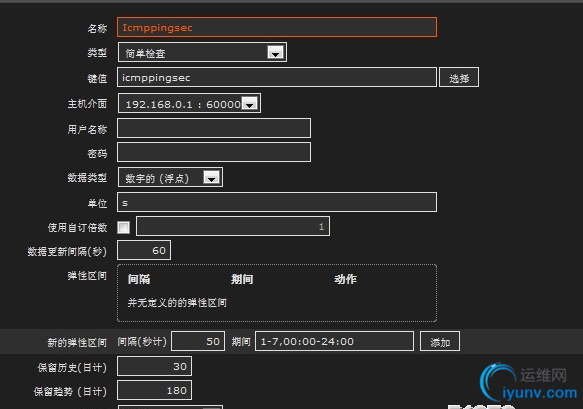The width and height of the screenshot is (583, 409).
Task: Click the 间隔 column header in 弹性区间
Action: [x=139, y=279]
